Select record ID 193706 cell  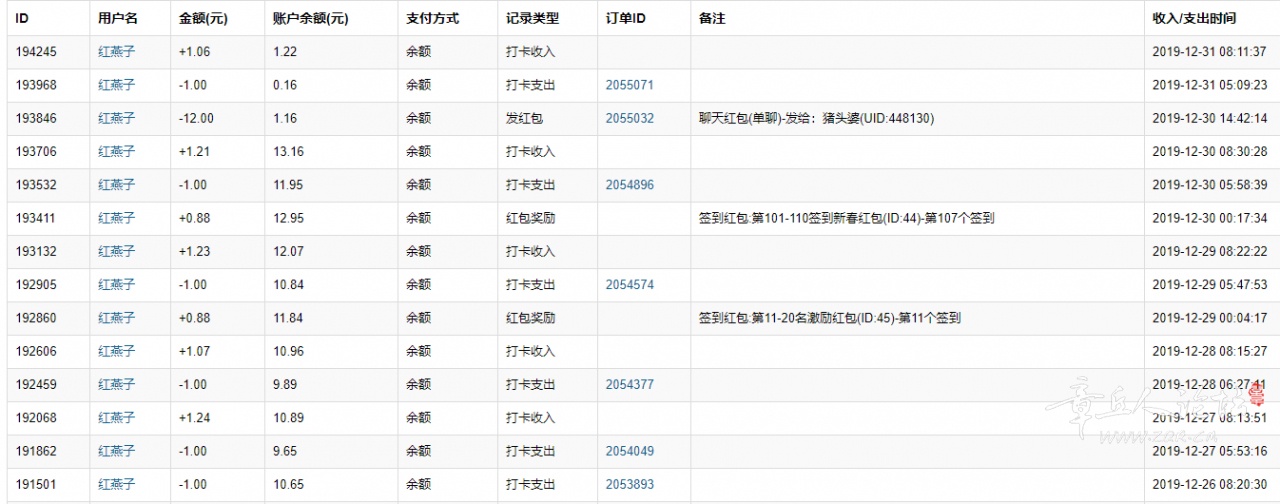coord(48,152)
